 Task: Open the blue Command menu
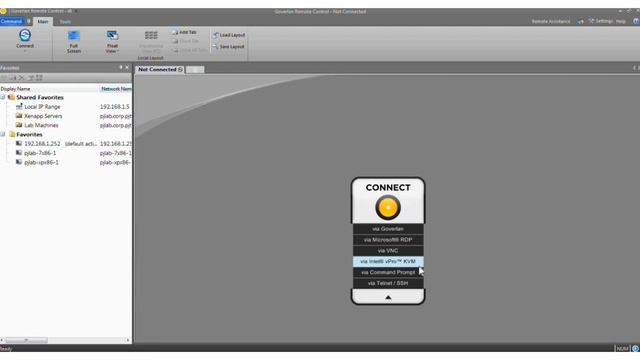11,21
